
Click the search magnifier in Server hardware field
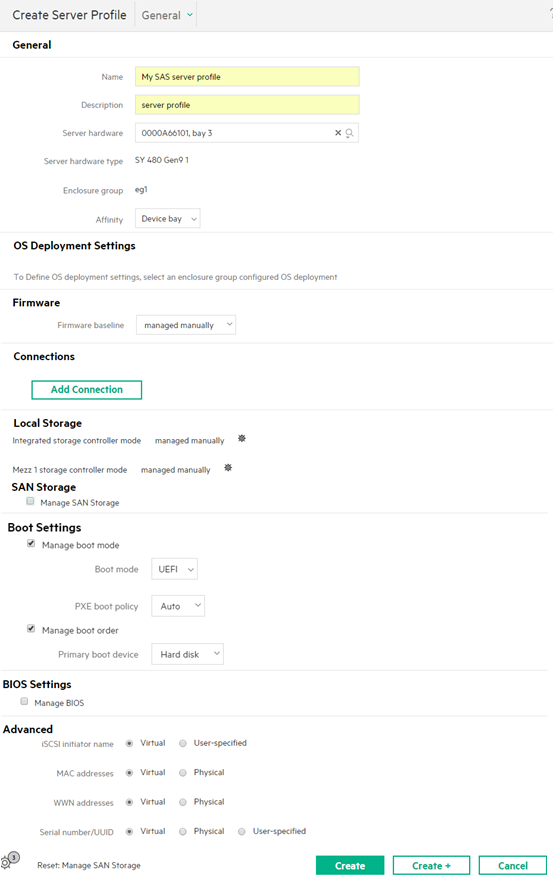coord(349,133)
